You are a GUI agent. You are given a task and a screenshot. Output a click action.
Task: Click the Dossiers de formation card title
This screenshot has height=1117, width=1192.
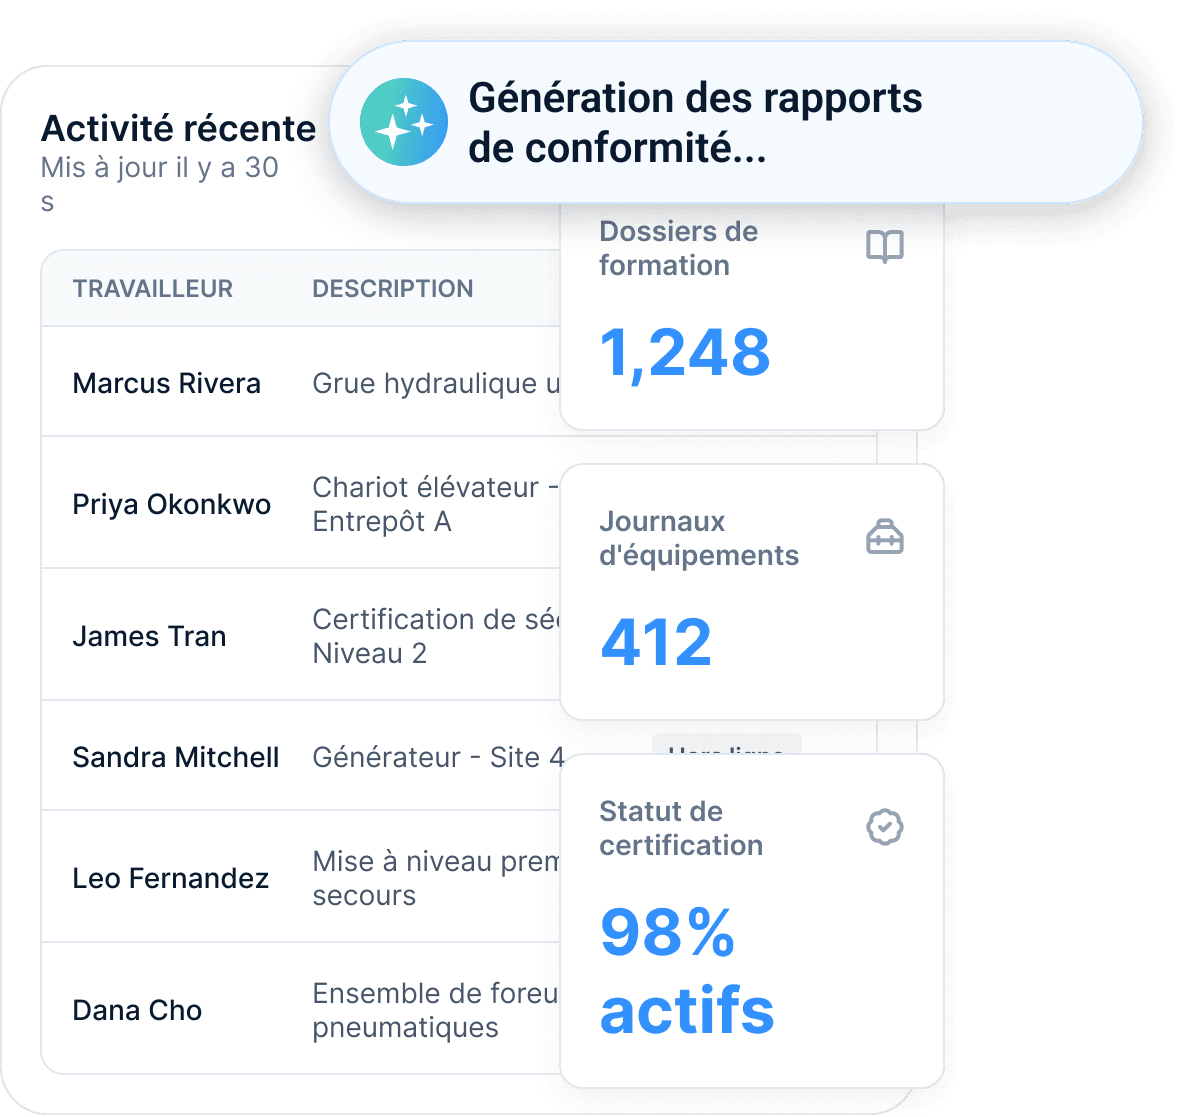coord(679,249)
